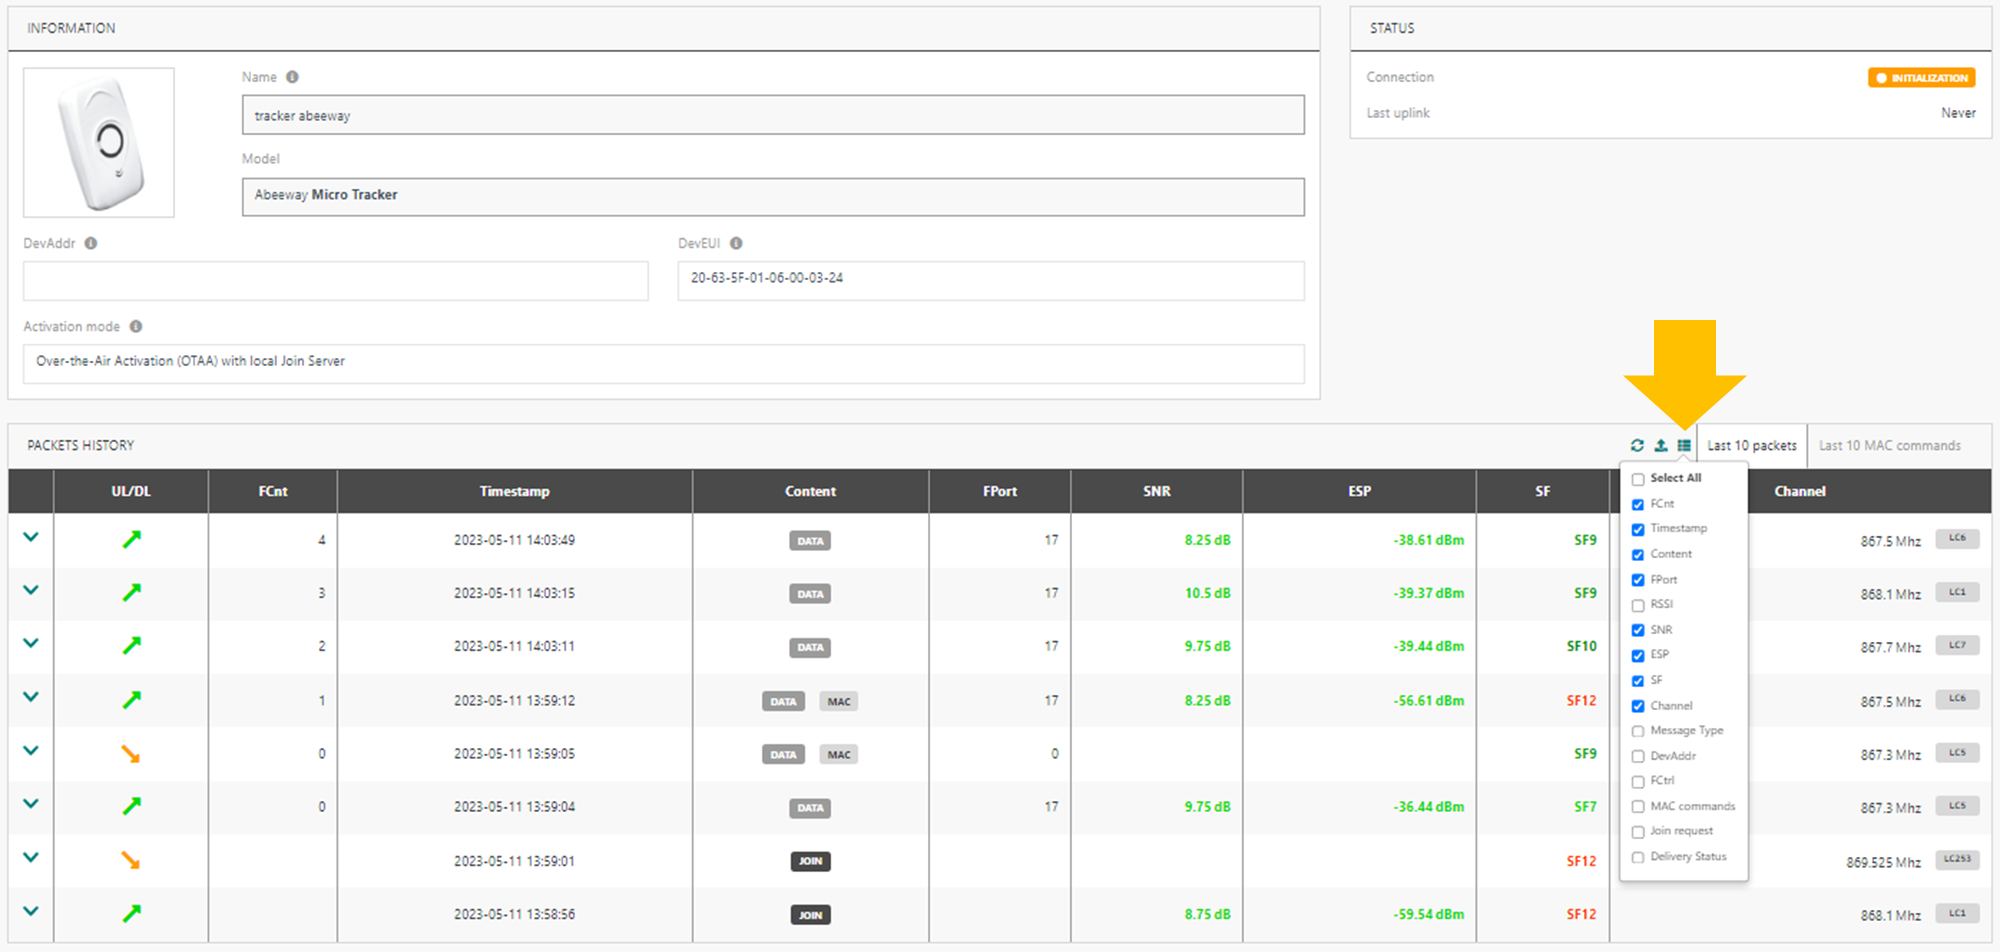
Task: Click the tracker abeeway name field
Action: pyautogui.click(x=772, y=115)
